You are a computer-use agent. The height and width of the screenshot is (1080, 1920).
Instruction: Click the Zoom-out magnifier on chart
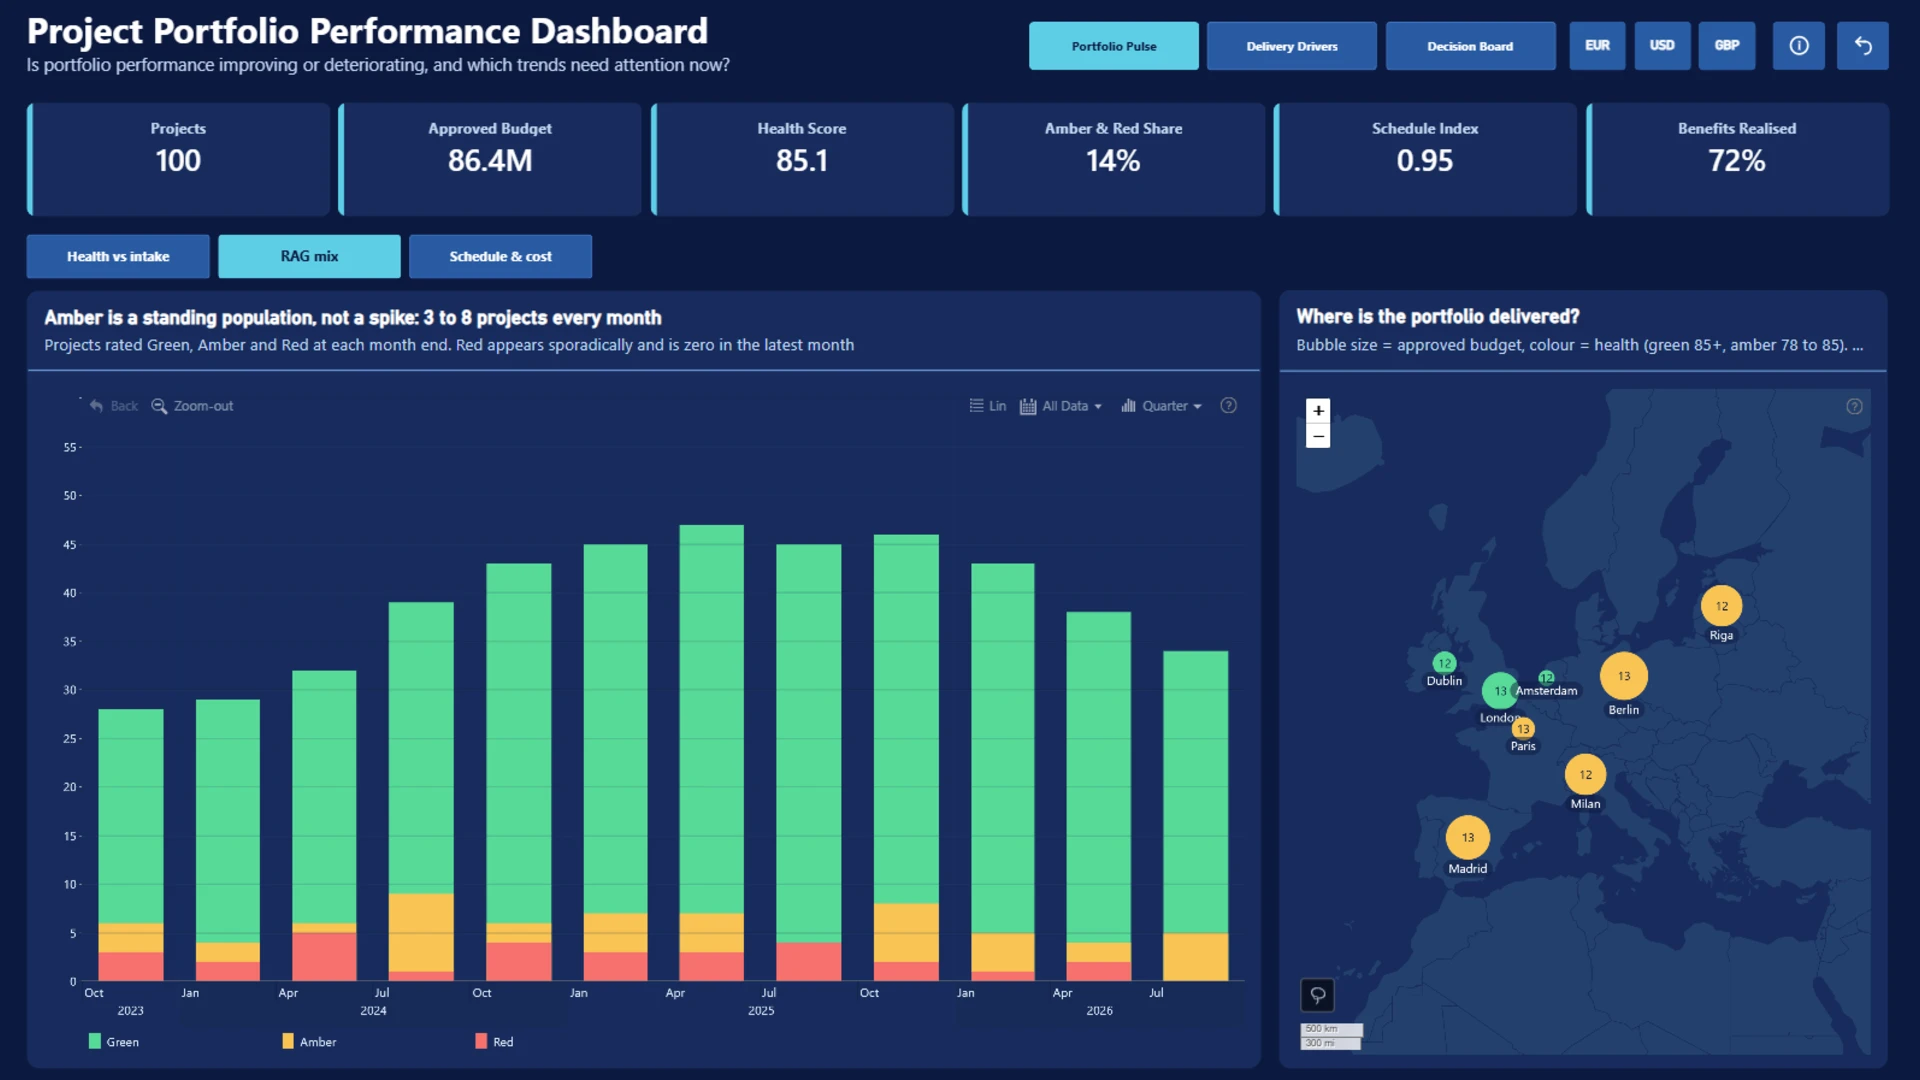click(x=192, y=406)
